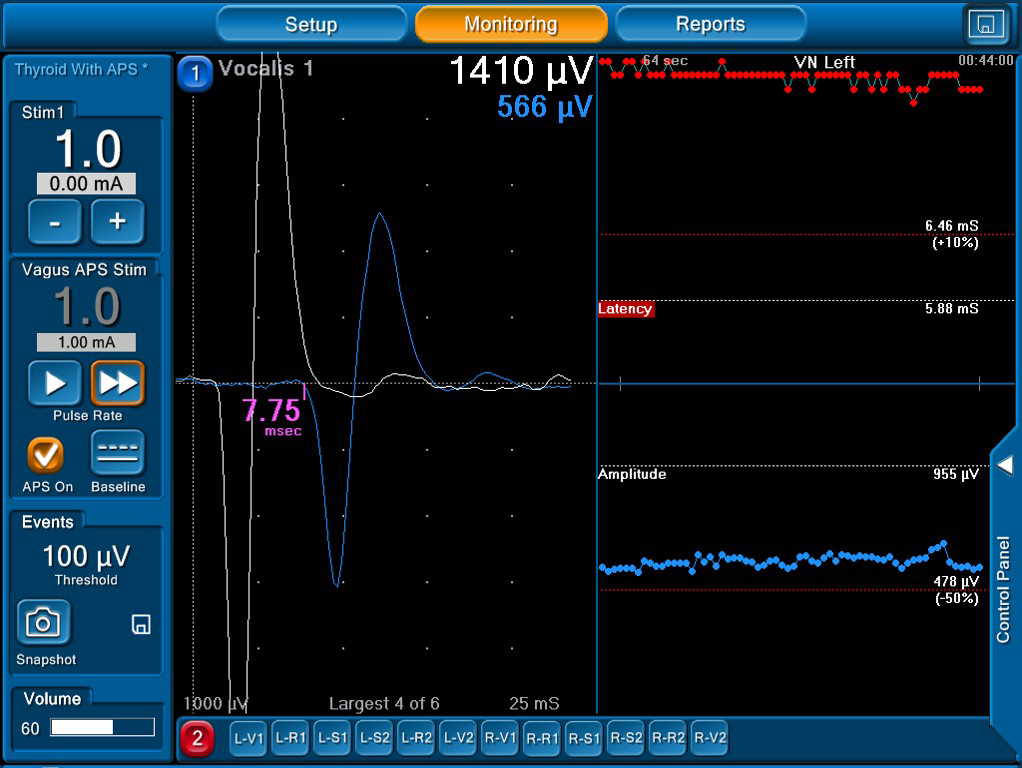Viewport: 1022px width, 768px height.
Task: Decrease Stim1 current with minus button
Action: 54,222
